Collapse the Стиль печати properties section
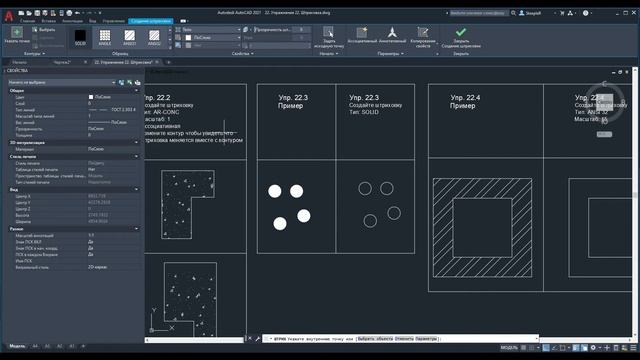640x360 pixels. pos(136,156)
